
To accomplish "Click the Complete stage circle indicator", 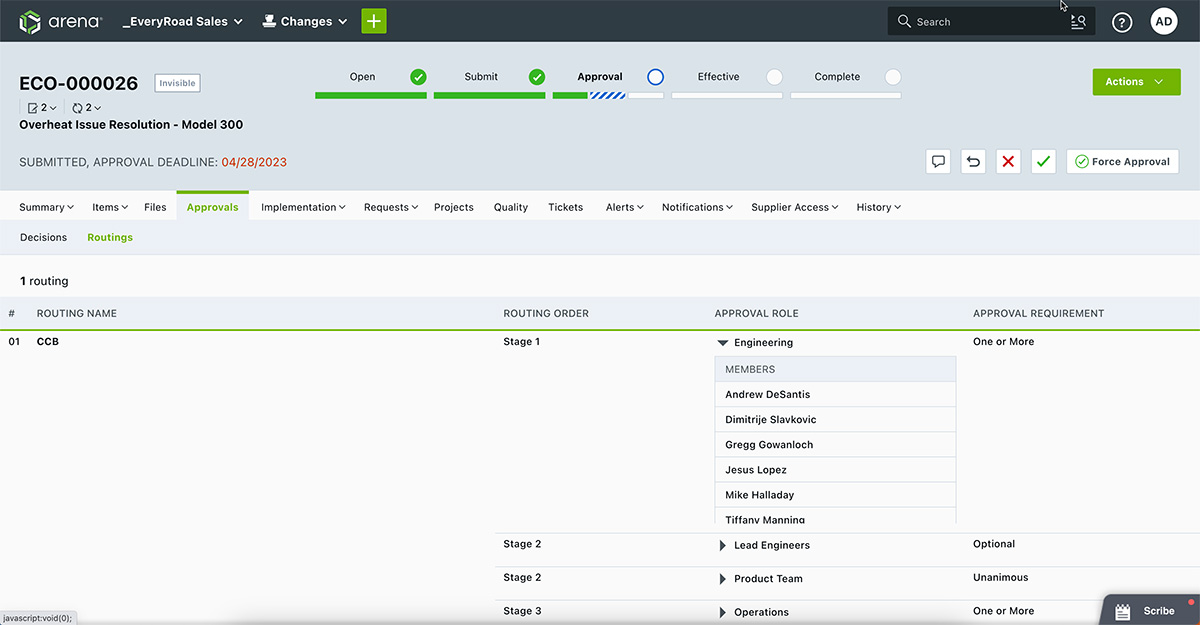I will click(x=893, y=77).
